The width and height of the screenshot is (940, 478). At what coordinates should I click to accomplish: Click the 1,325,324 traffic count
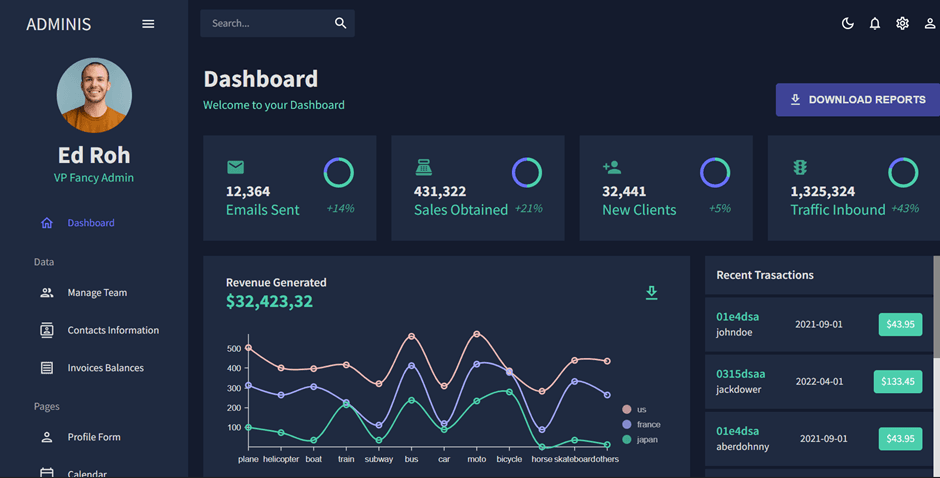822,191
